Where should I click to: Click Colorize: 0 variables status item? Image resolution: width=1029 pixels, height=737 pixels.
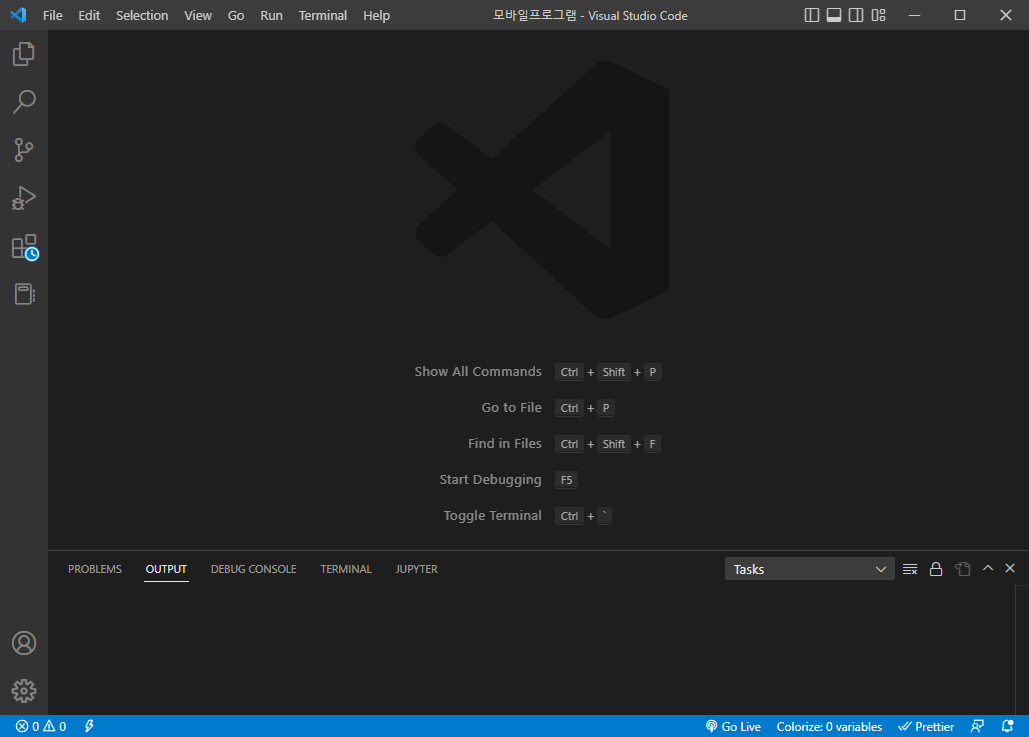click(x=829, y=726)
